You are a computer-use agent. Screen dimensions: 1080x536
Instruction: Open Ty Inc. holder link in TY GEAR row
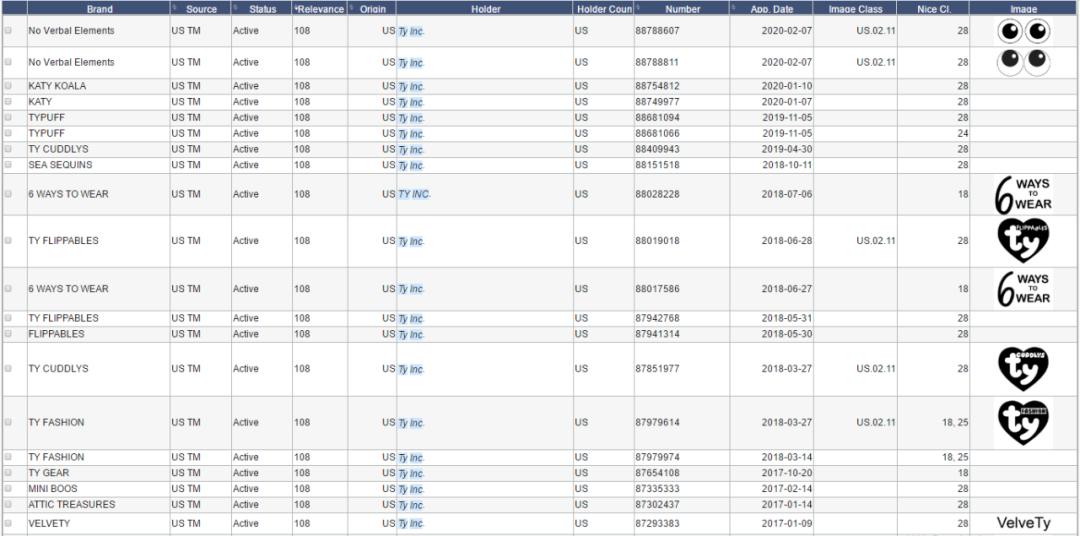tap(411, 474)
